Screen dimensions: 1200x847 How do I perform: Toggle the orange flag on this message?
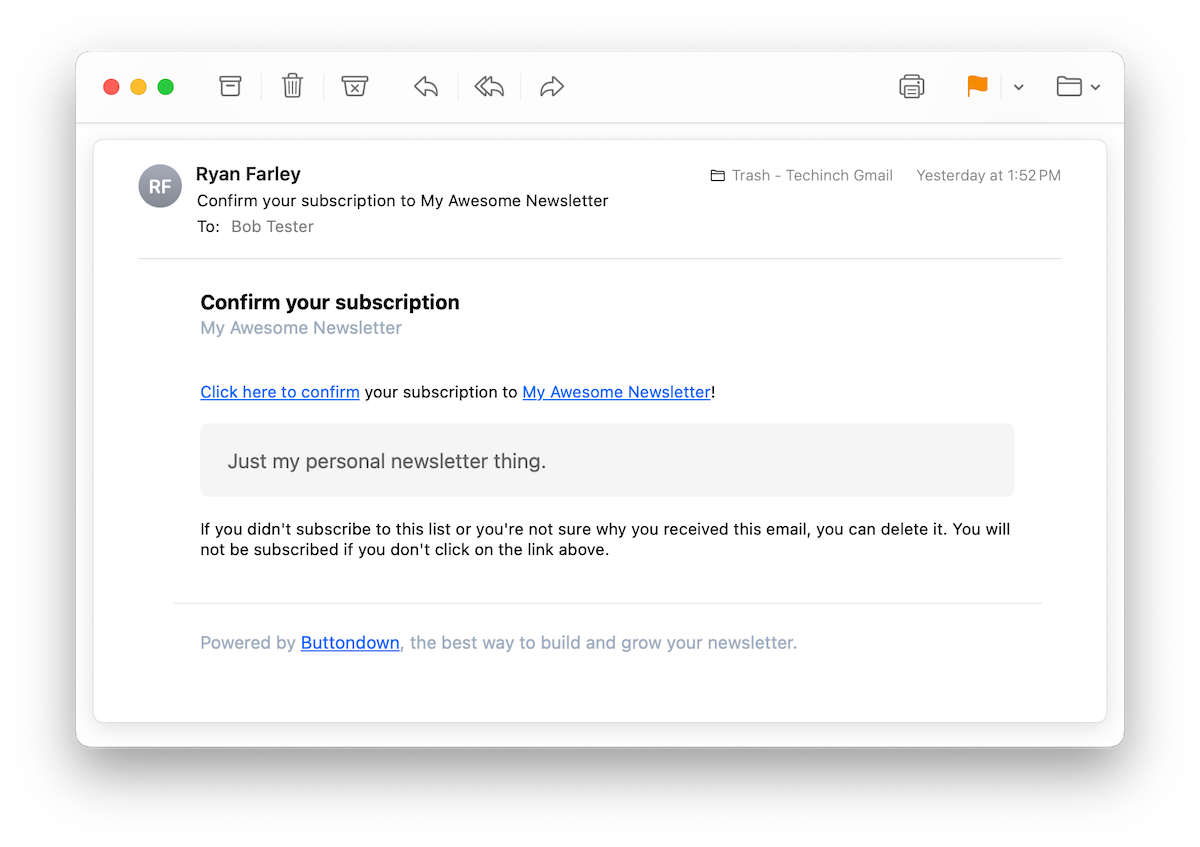coord(977,87)
